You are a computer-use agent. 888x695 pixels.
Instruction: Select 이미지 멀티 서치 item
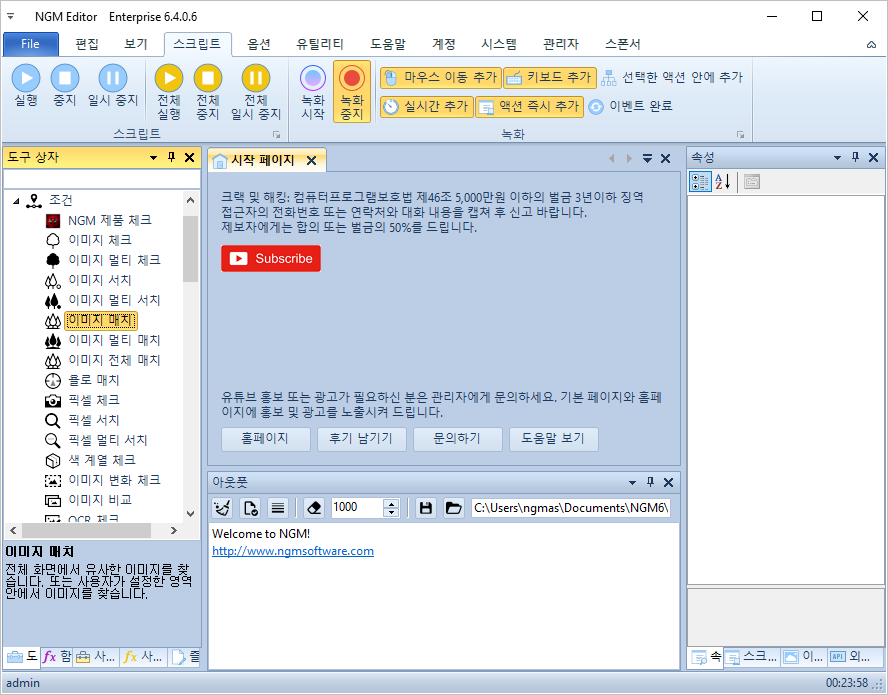click(114, 300)
